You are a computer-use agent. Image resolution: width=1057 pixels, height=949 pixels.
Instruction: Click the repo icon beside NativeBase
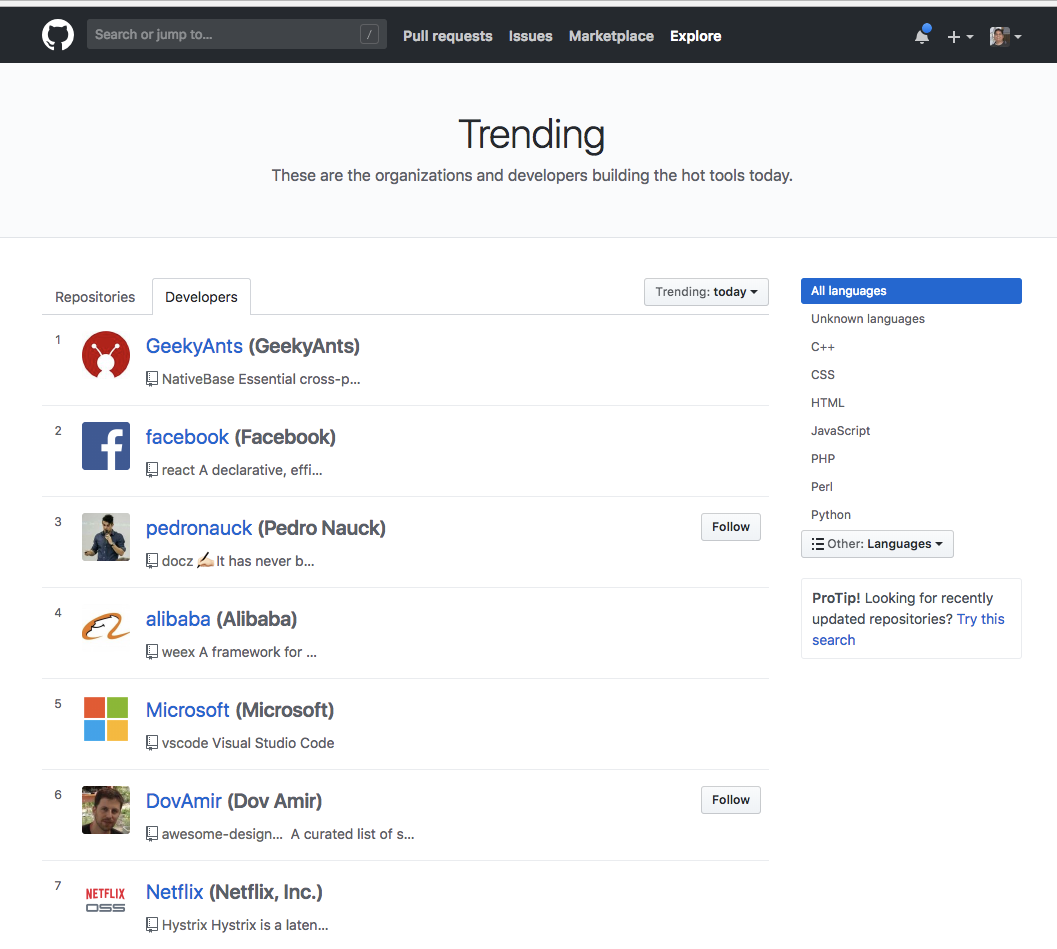click(x=152, y=379)
